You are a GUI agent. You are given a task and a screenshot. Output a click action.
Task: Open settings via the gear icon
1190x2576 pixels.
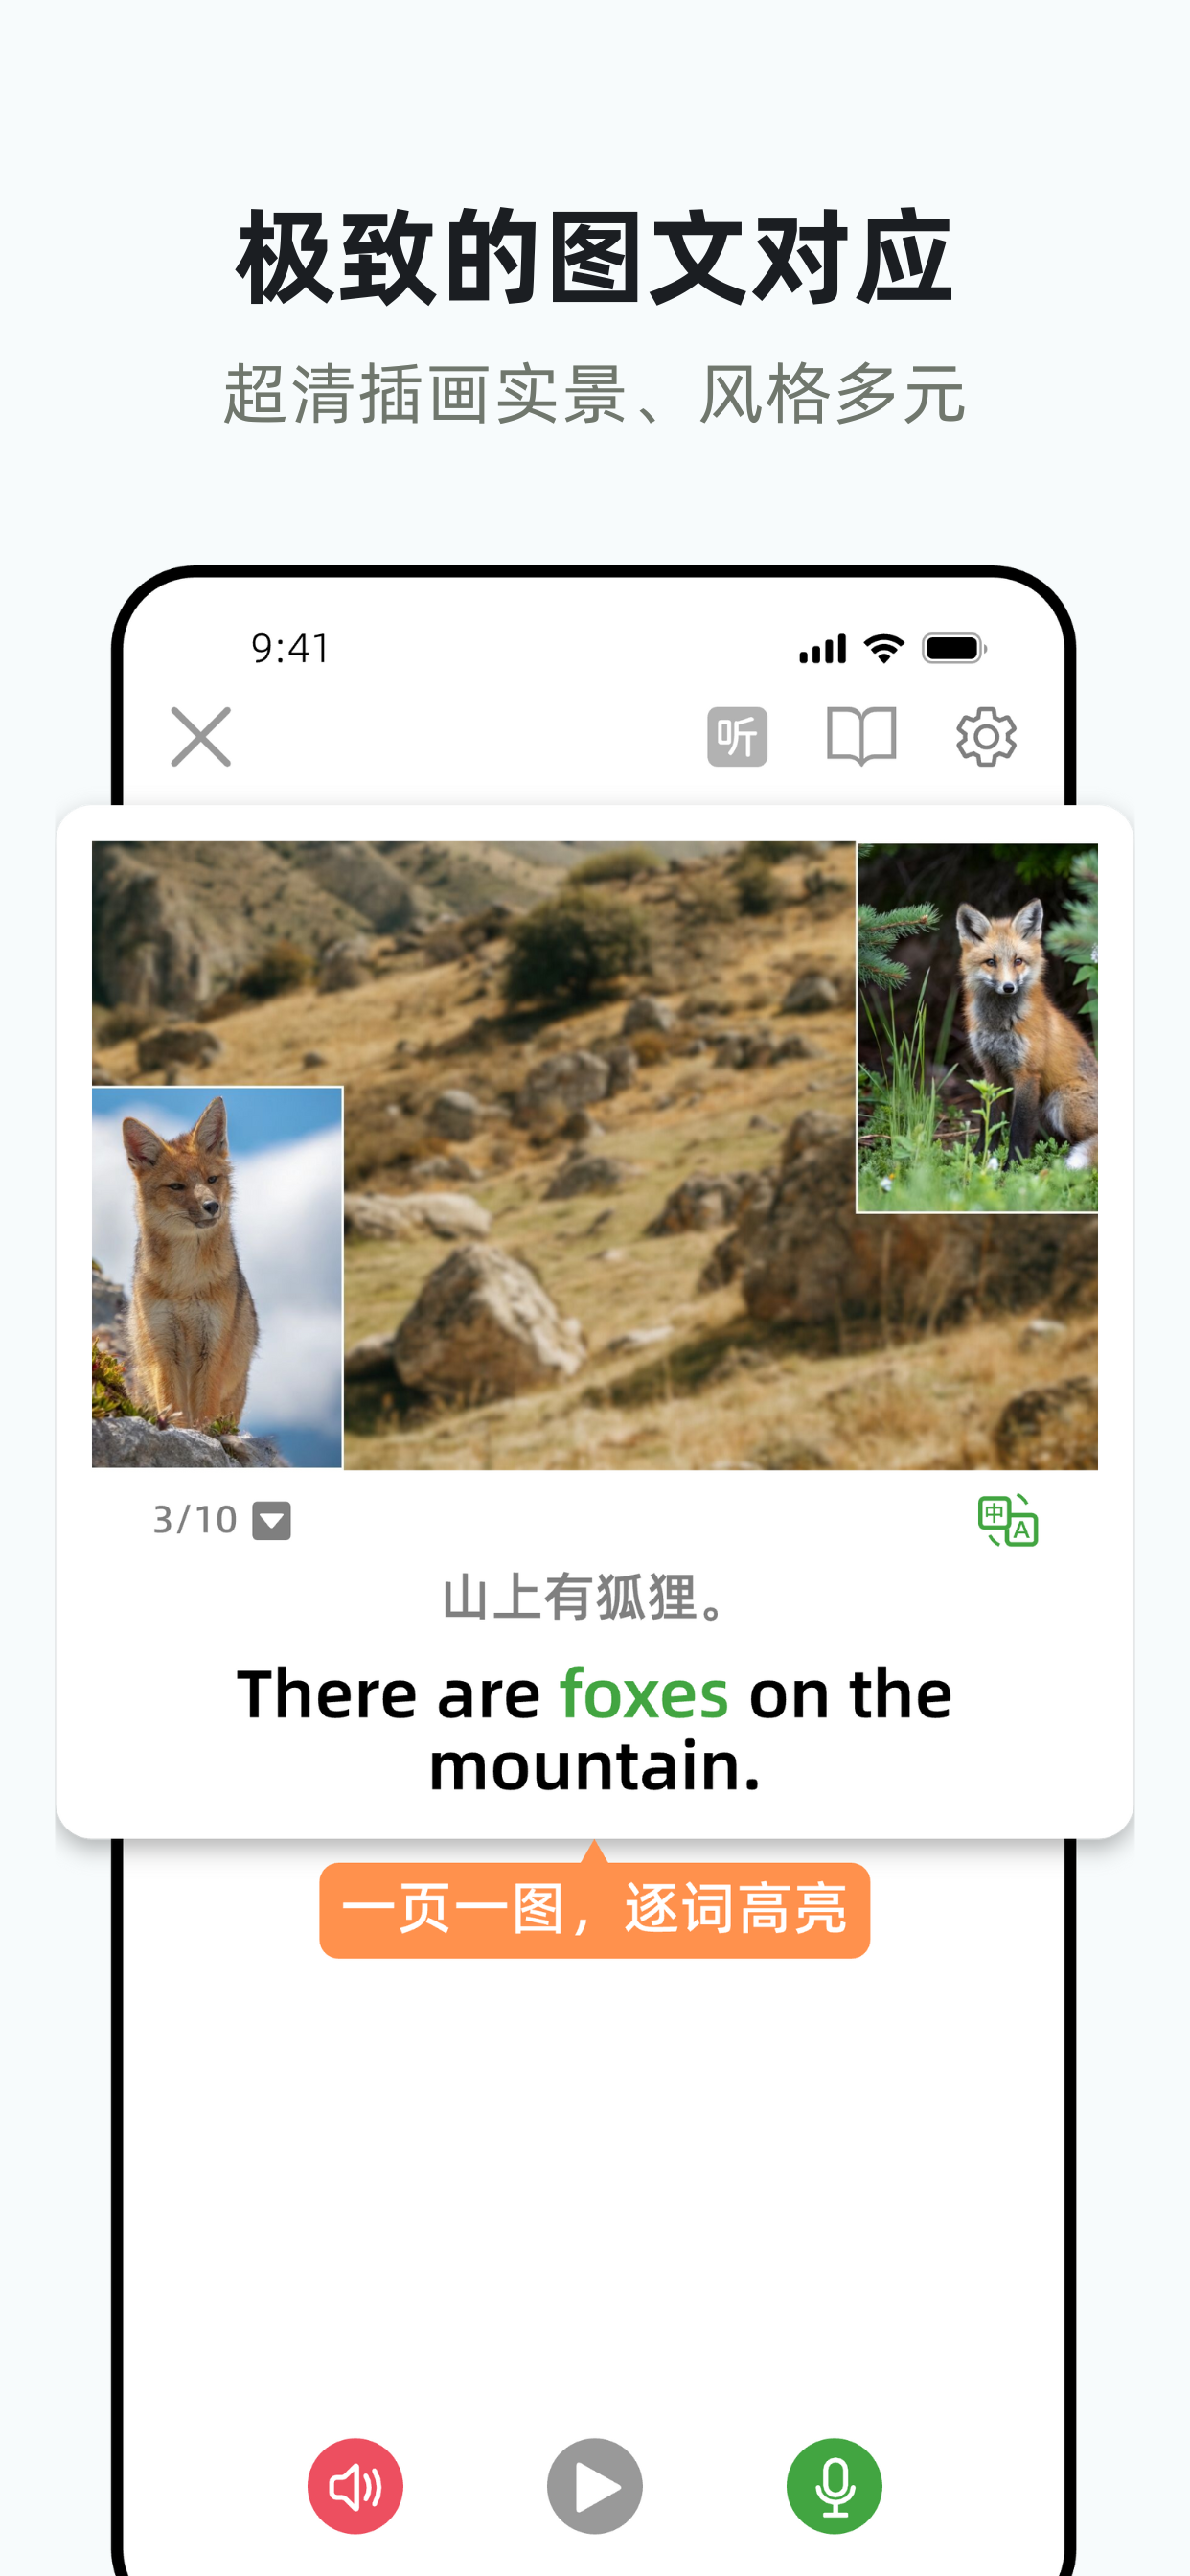point(986,737)
